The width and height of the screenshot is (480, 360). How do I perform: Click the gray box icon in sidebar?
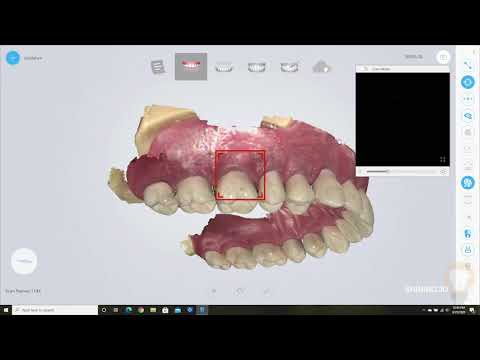point(468,132)
